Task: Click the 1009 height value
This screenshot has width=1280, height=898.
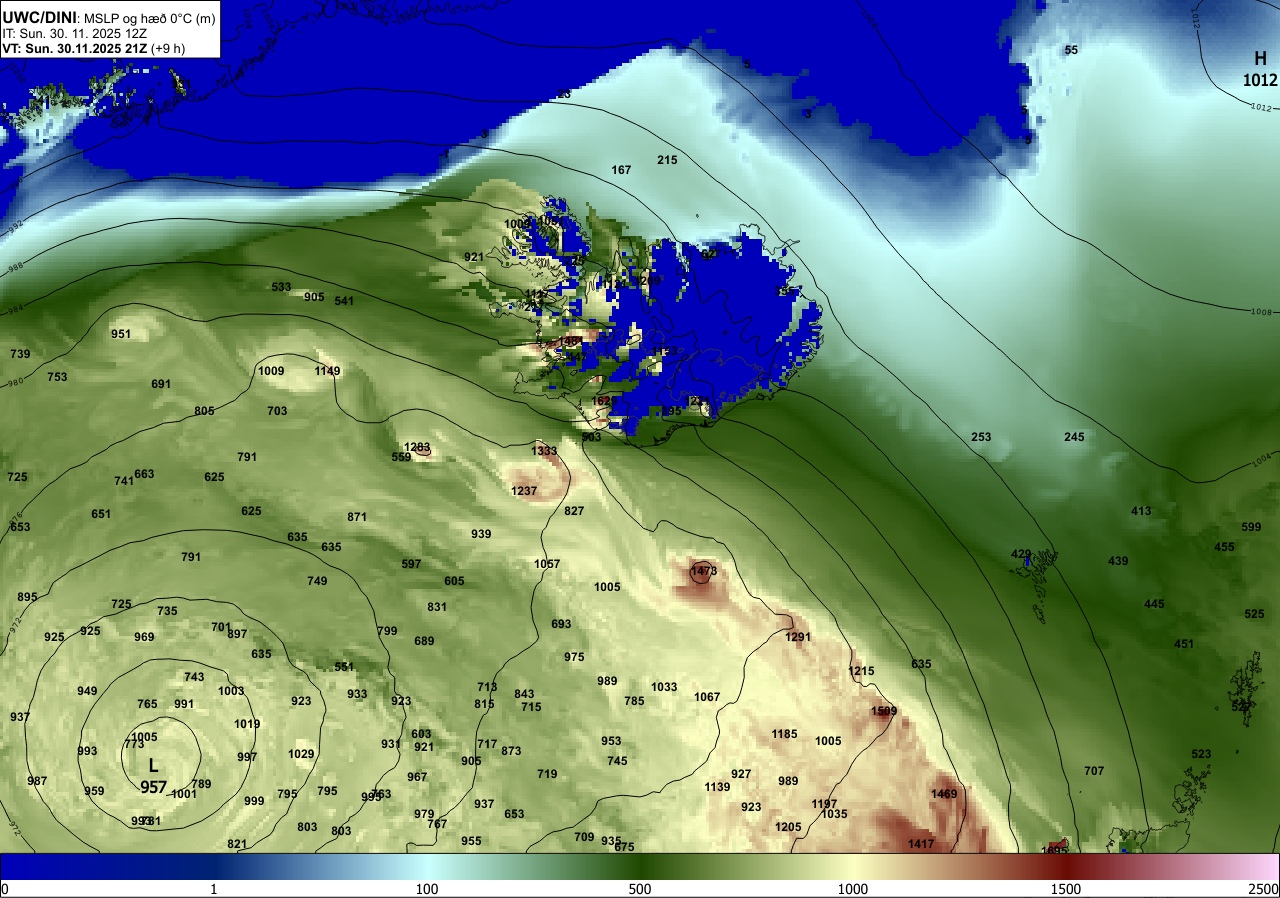Action: pyautogui.click(x=271, y=371)
